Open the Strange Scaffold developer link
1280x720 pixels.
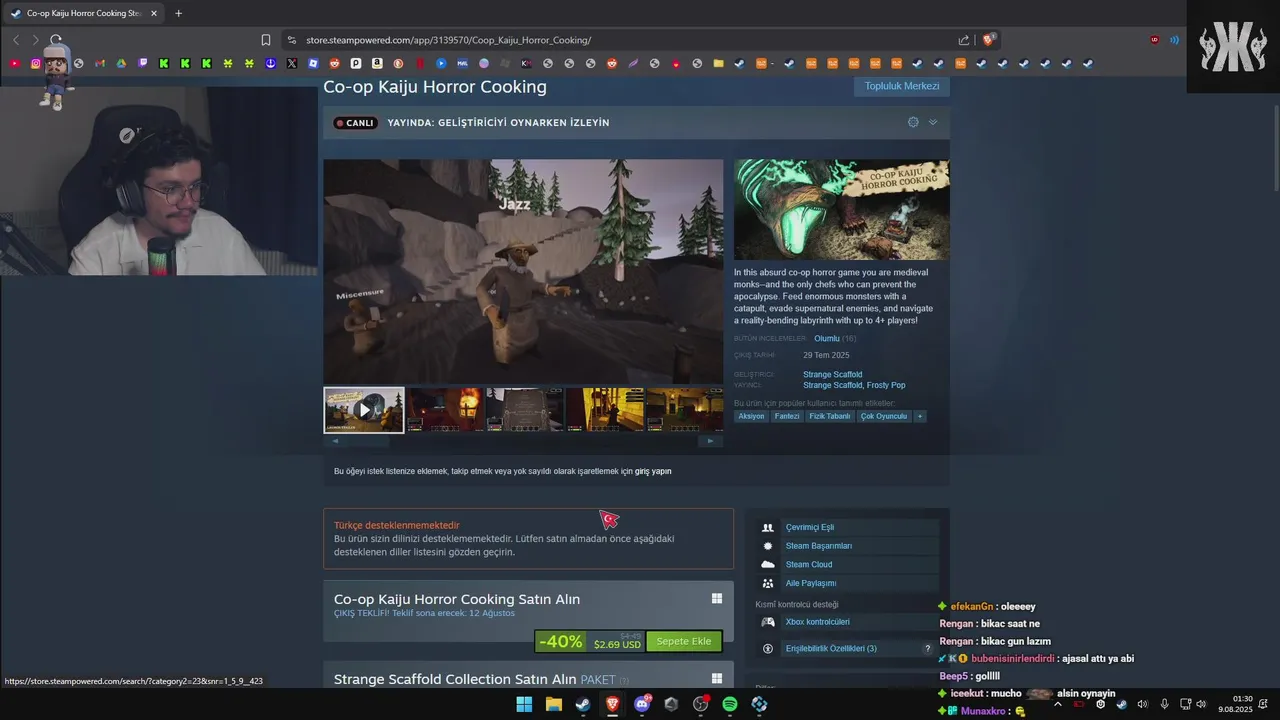tap(832, 374)
